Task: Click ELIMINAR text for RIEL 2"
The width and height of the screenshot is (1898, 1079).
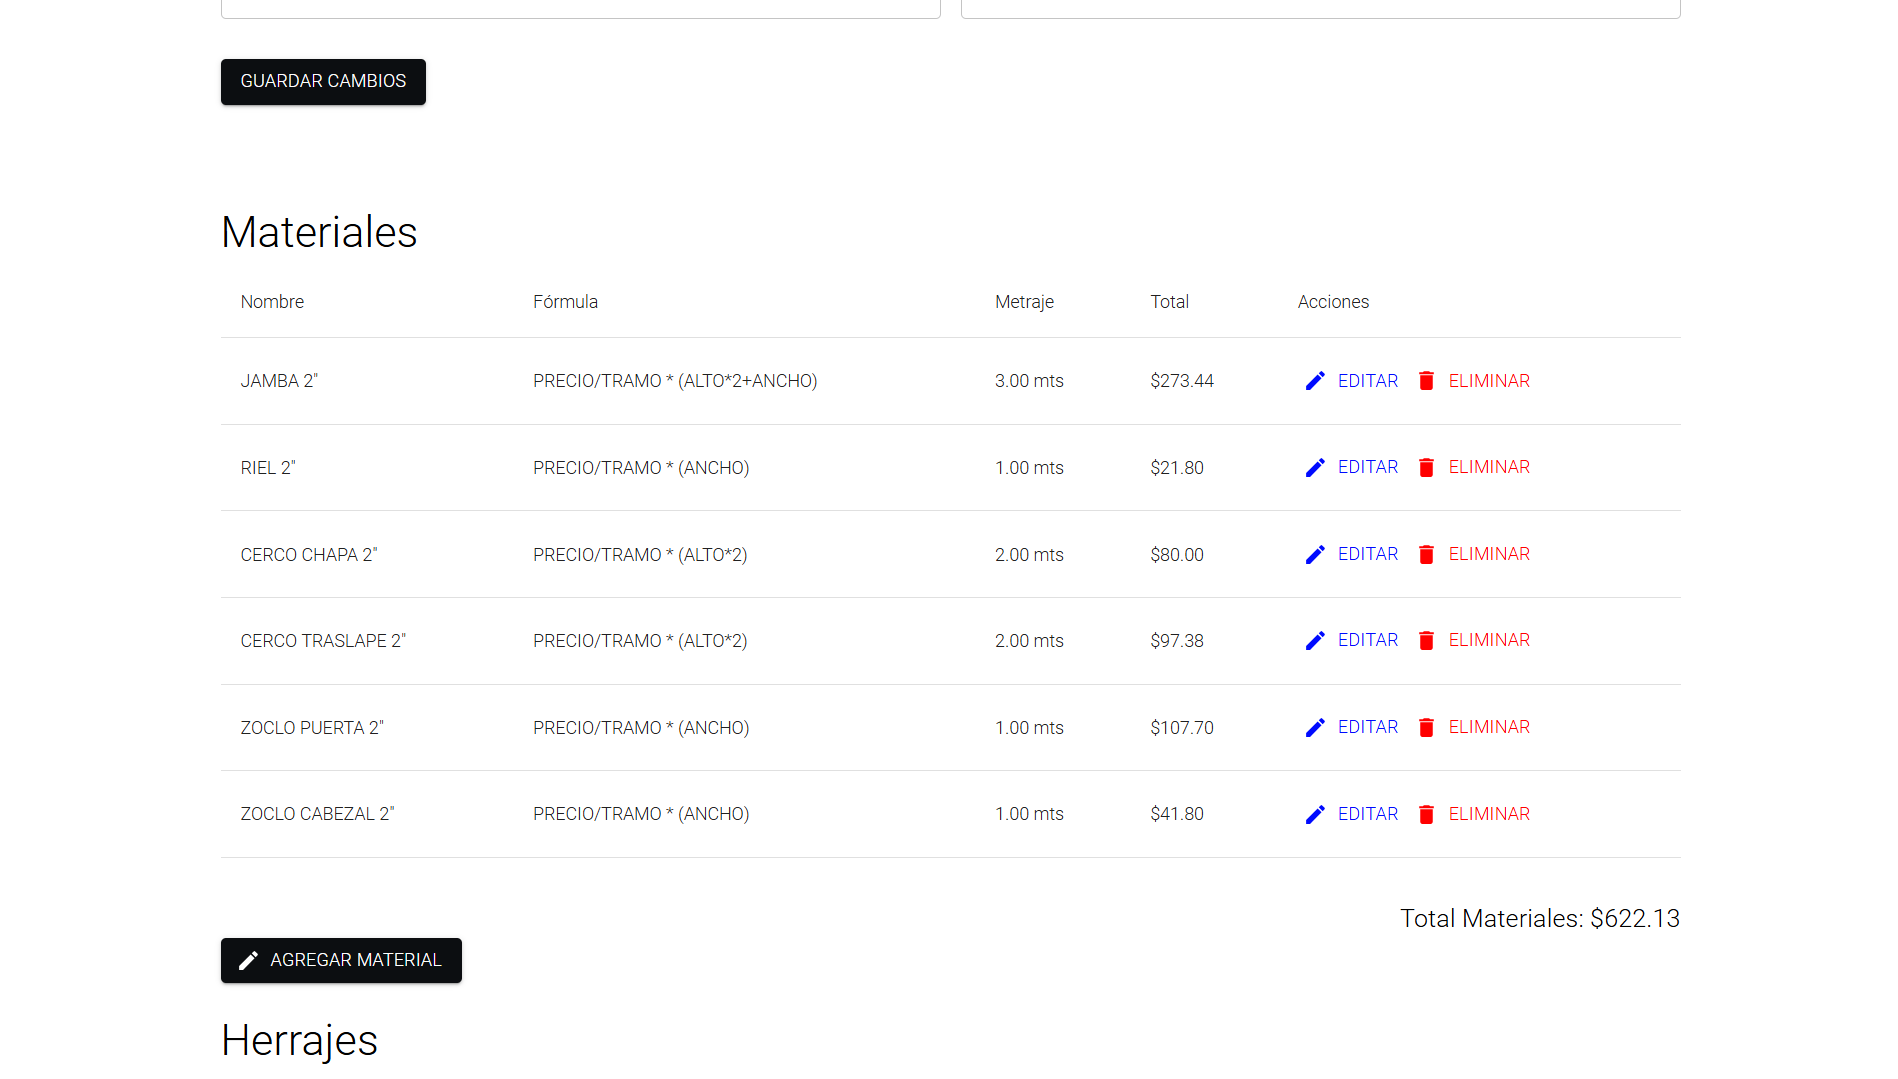Action: click(x=1488, y=467)
